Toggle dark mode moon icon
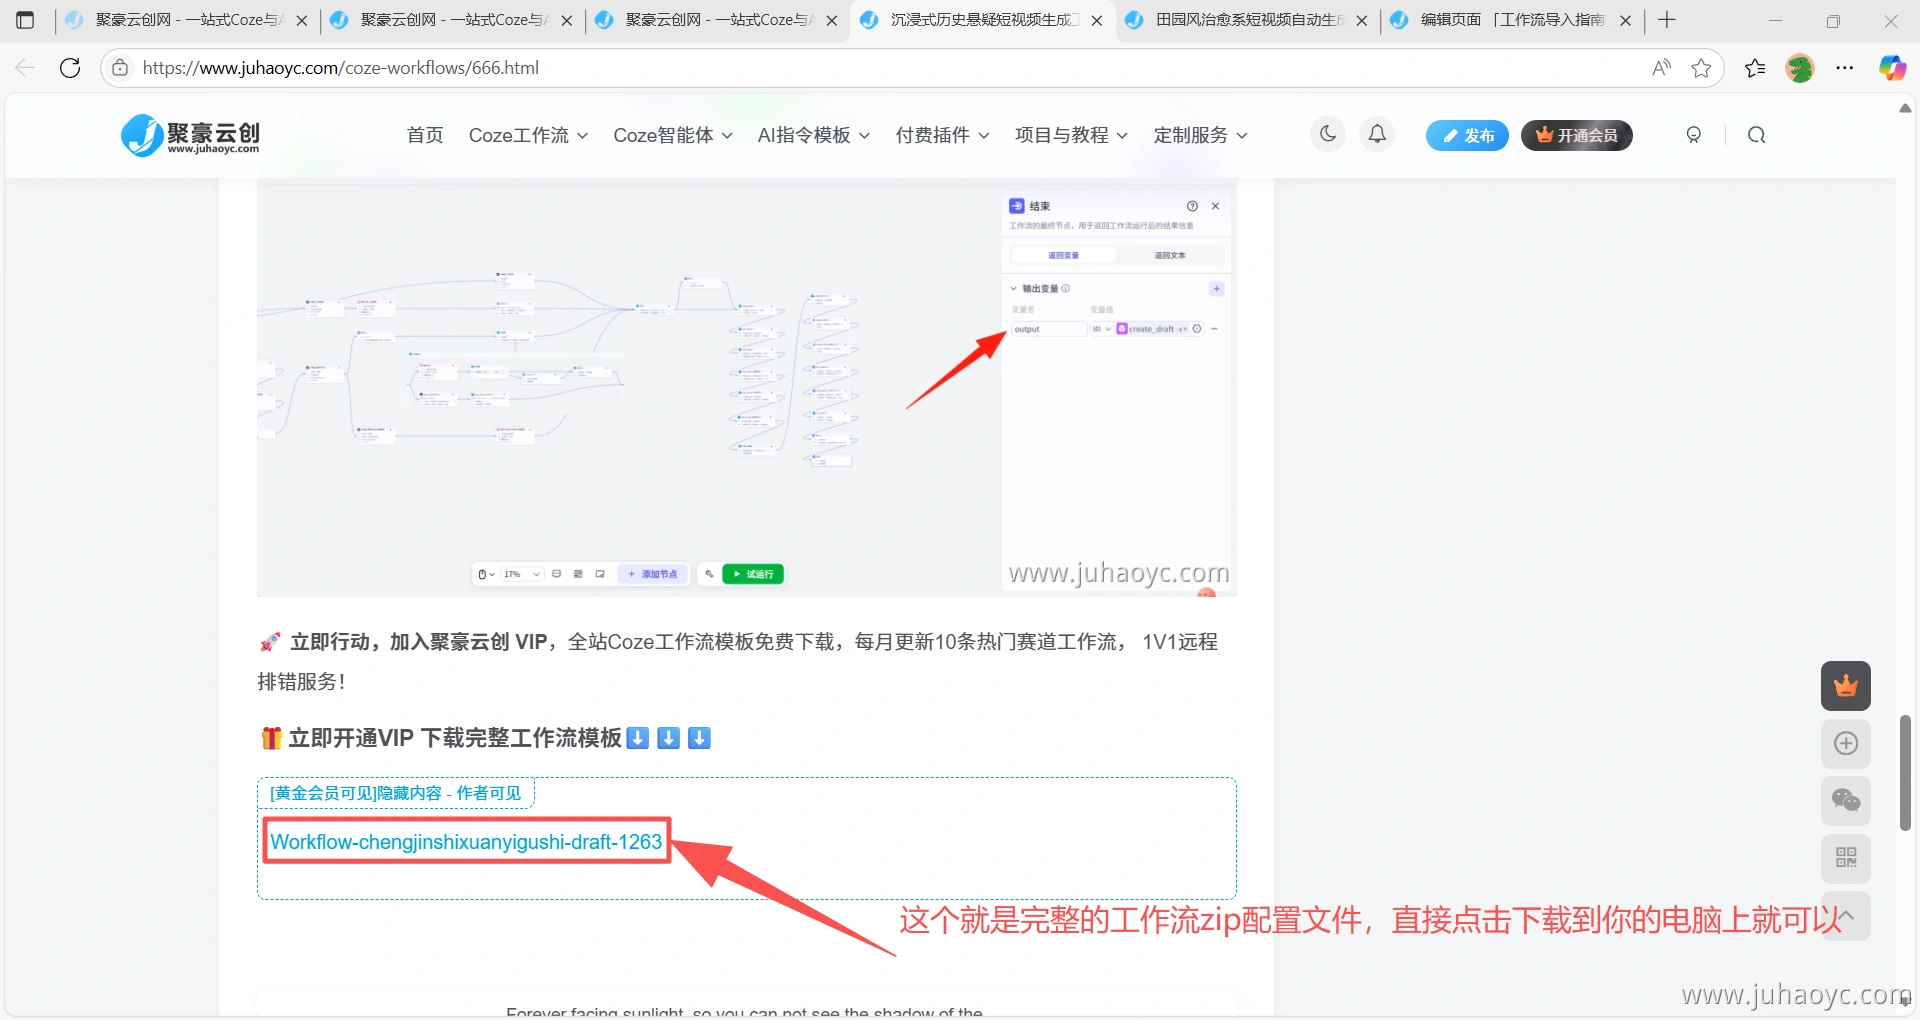Viewport: 1920px width, 1020px height. point(1328,134)
